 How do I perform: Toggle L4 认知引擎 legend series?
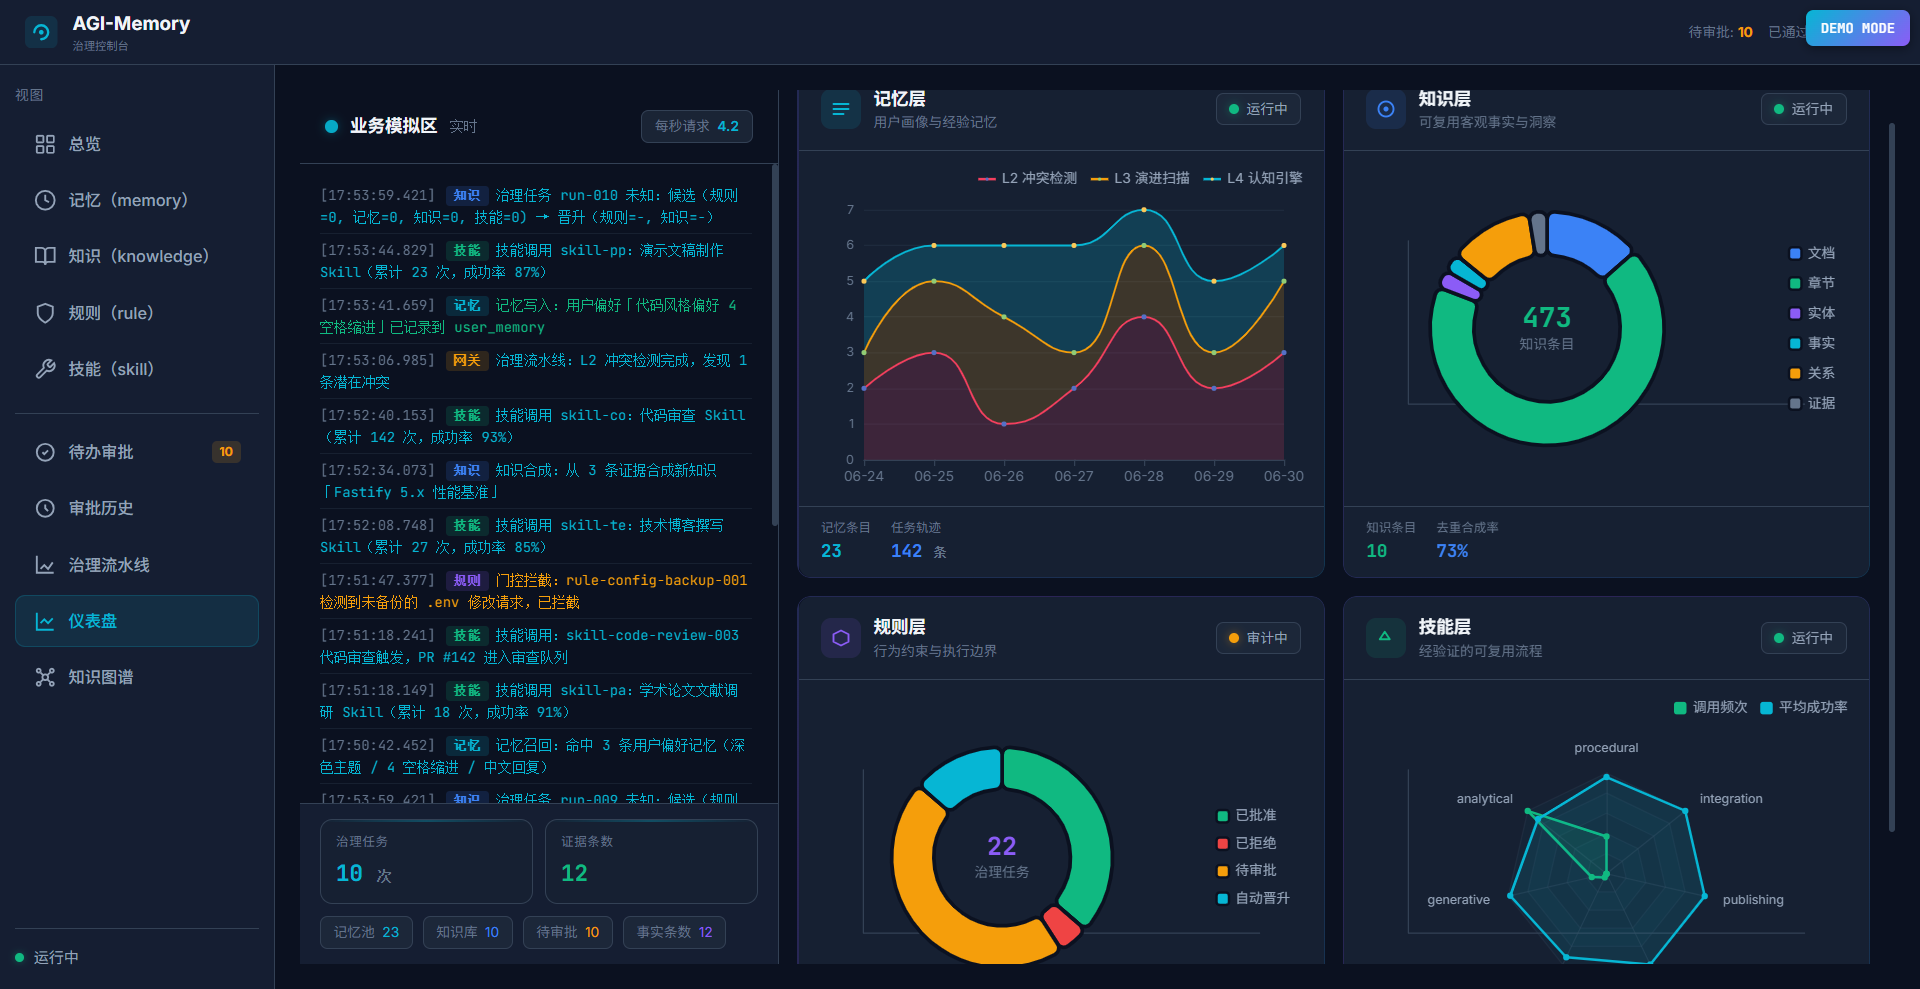coord(1253,178)
